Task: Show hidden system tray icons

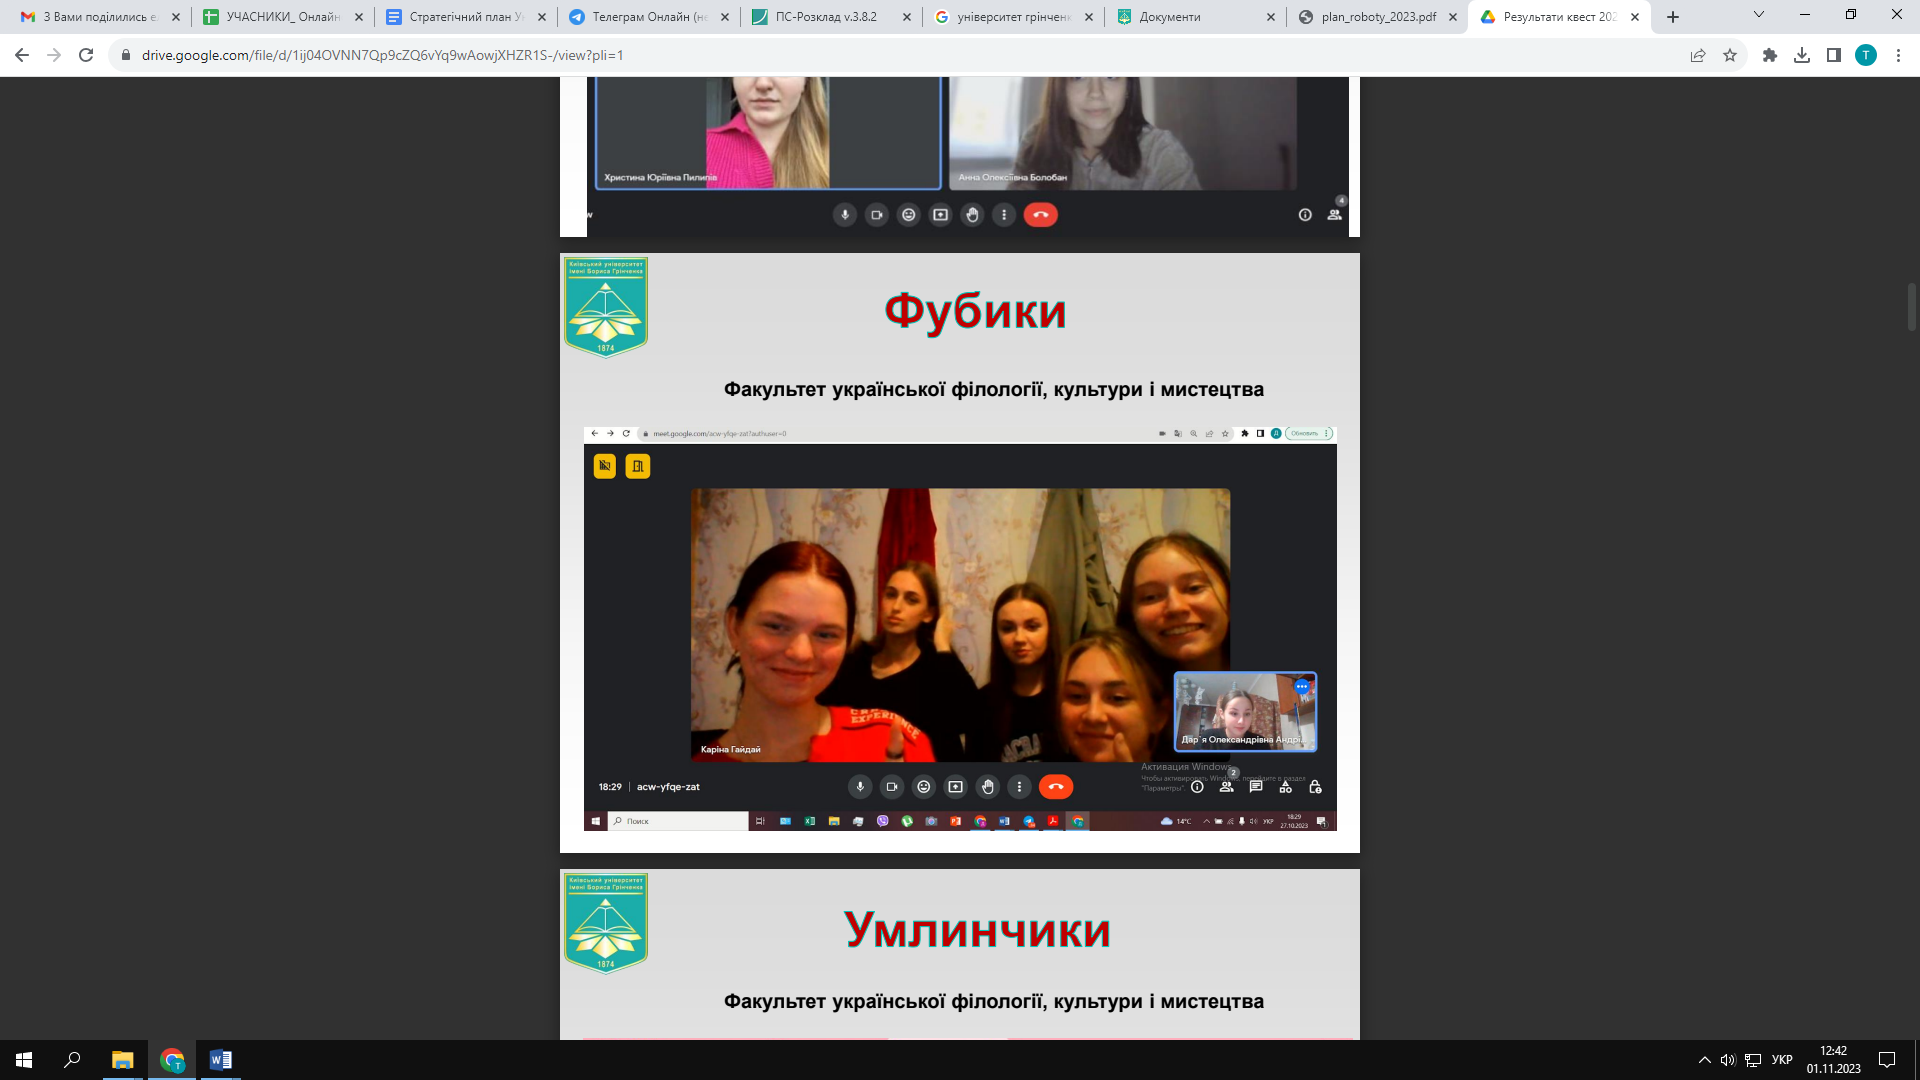Action: 1704,1060
